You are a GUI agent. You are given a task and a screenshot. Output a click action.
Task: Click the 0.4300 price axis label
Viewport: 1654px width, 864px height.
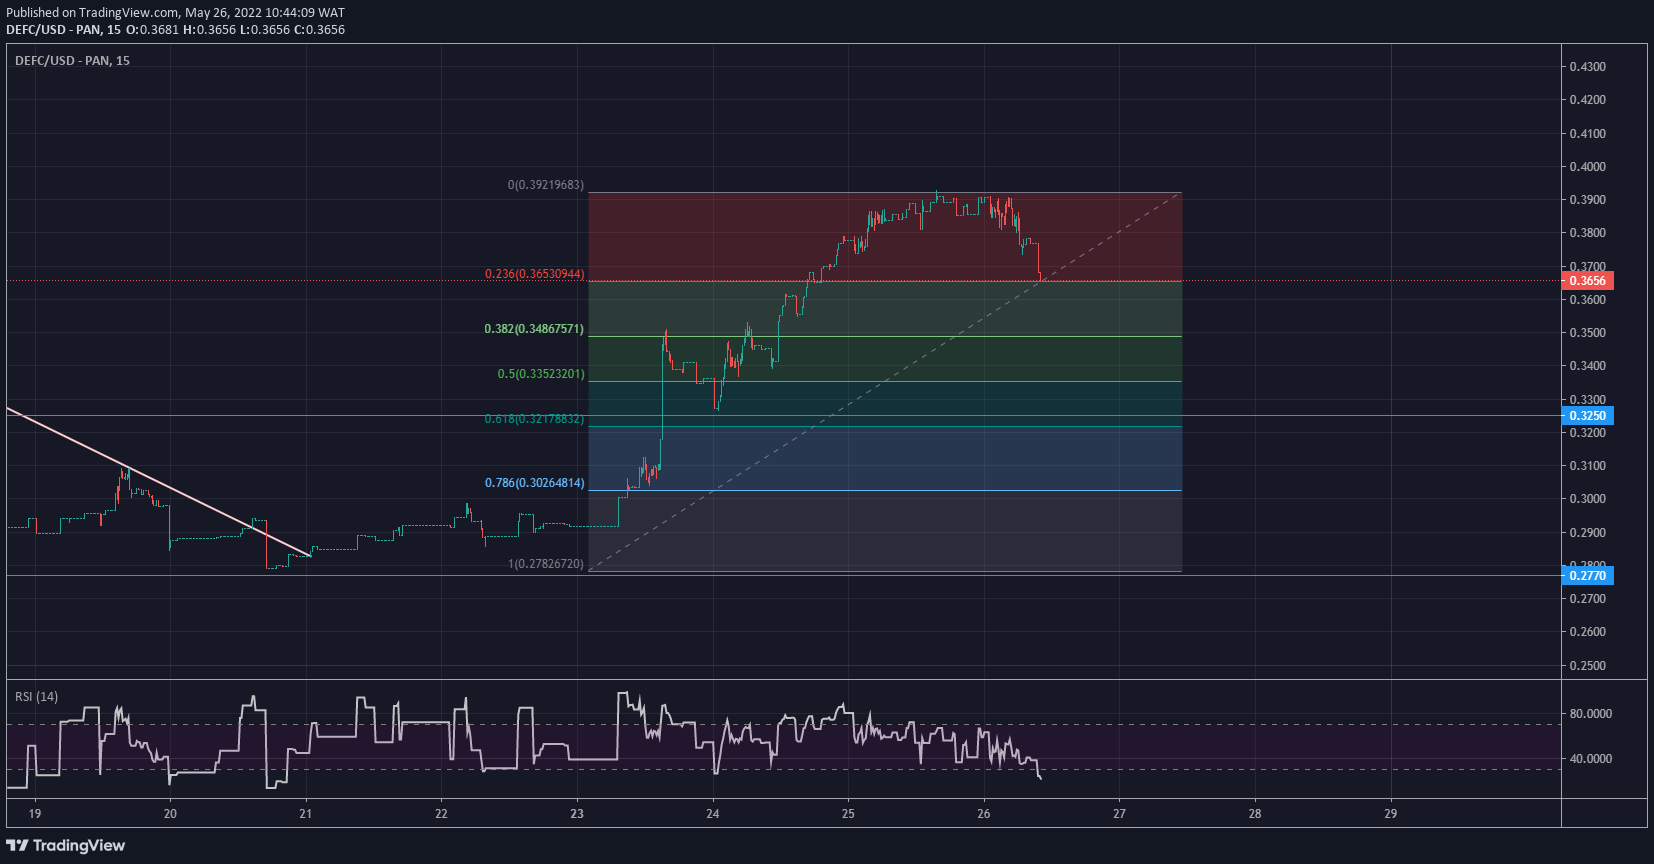click(1588, 67)
